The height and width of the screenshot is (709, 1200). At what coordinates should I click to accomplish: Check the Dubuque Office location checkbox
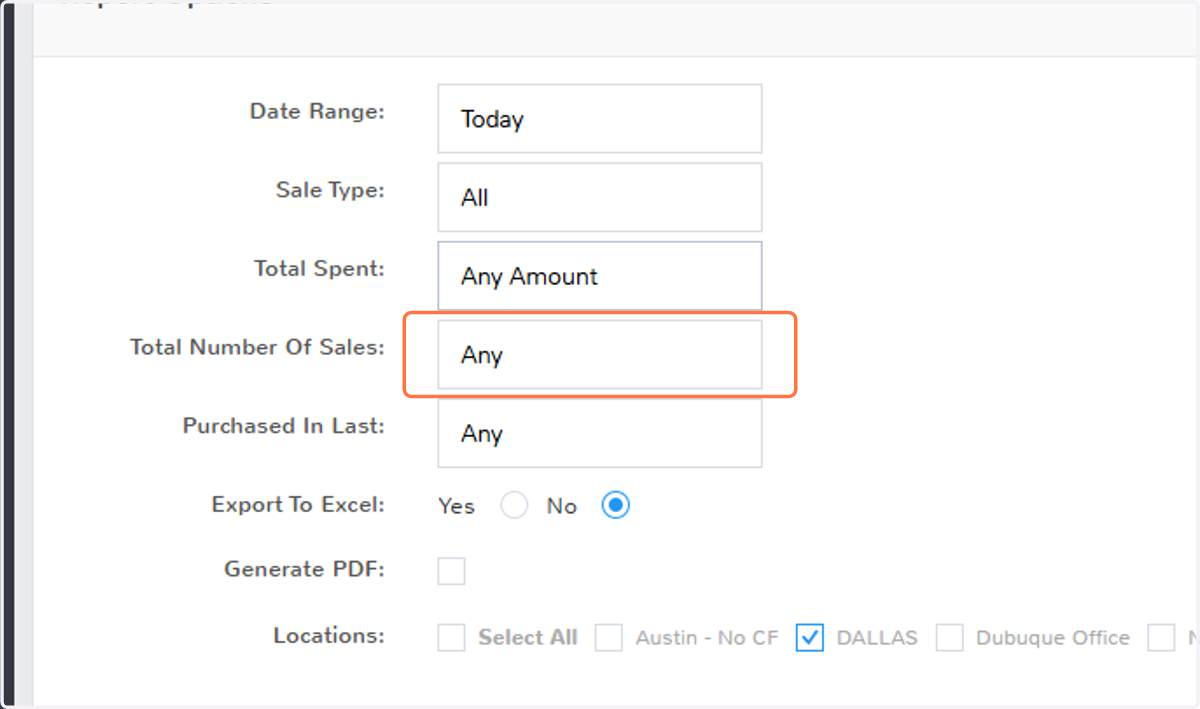pyautogui.click(x=950, y=637)
